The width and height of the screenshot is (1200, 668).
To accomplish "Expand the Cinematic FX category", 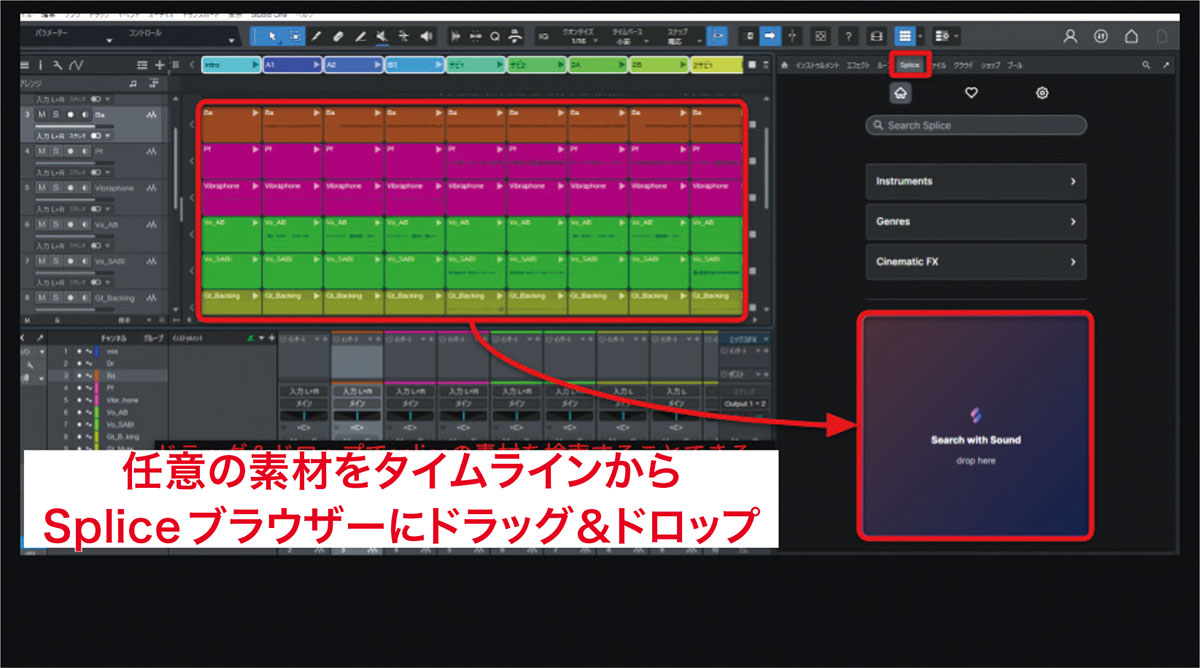I will pos(976,262).
